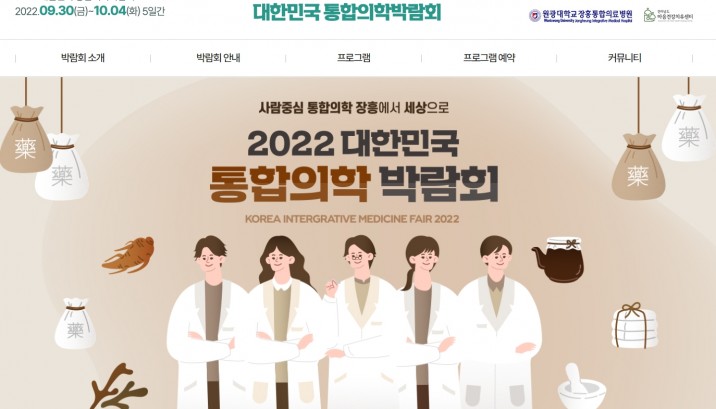Click the deer antler illustration at bottom left
The height and width of the screenshot is (409, 716).
[118, 387]
